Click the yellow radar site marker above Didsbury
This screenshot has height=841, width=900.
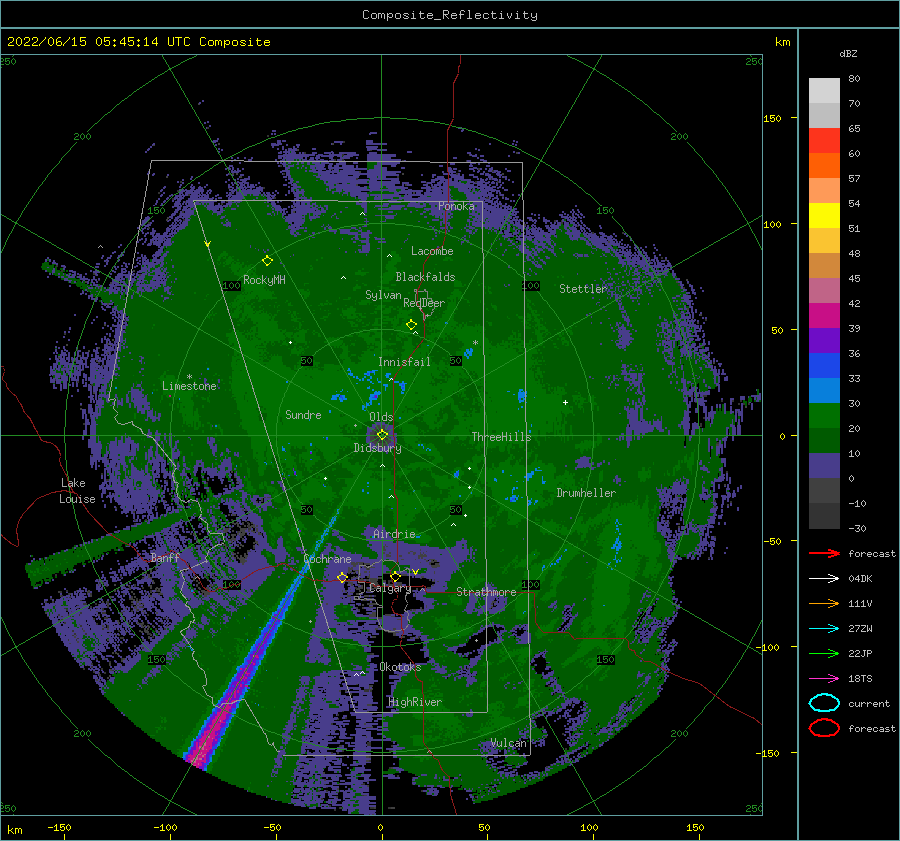coord(382,435)
